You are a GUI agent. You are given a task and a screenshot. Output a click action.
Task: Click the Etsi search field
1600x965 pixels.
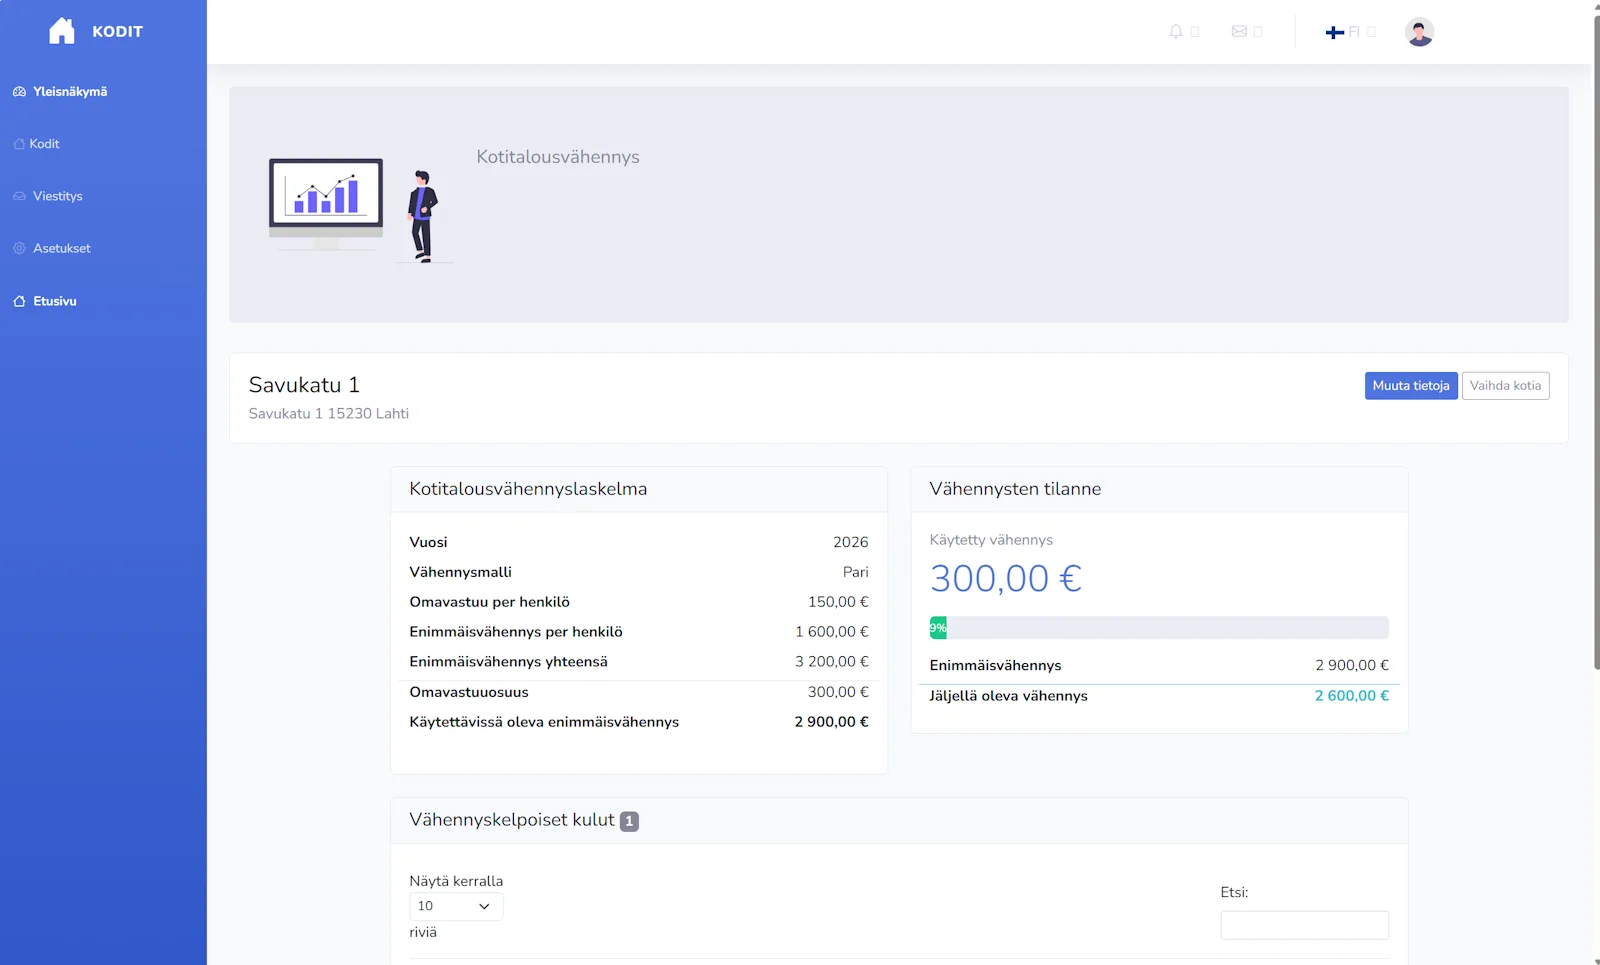click(x=1304, y=925)
